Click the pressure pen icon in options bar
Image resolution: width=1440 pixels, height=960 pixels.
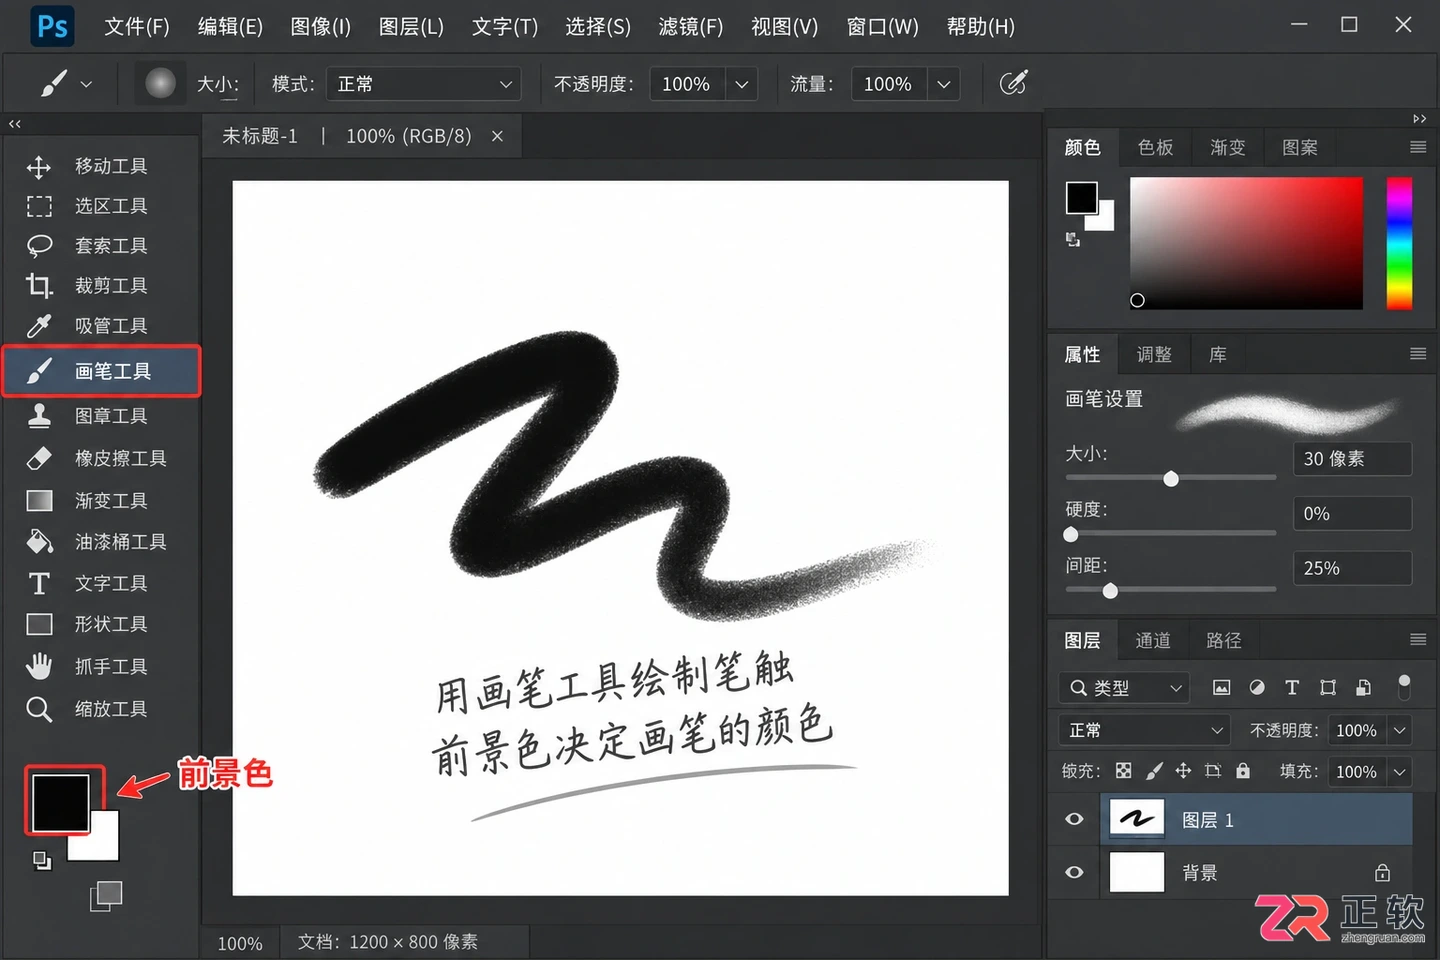[x=1013, y=84]
